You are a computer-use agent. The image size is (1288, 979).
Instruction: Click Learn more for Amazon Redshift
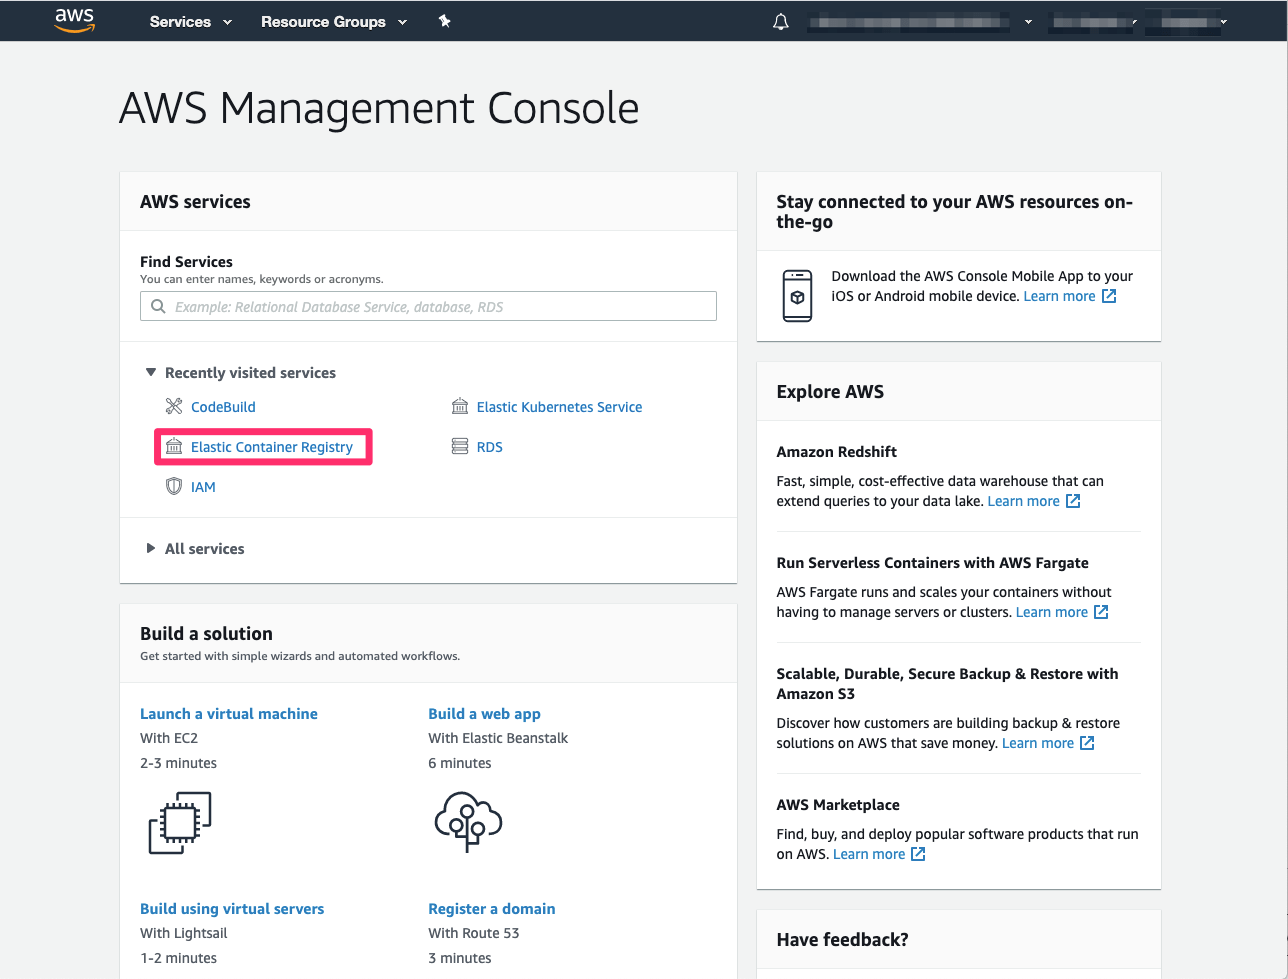(x=1023, y=501)
